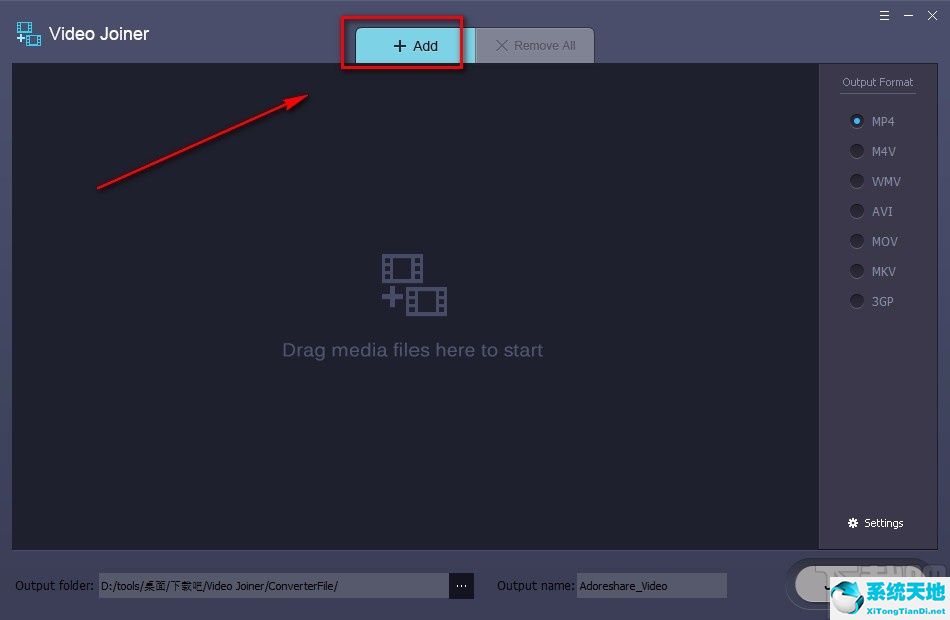Close the Video Joiner window
950x620 pixels.
tap(933, 15)
